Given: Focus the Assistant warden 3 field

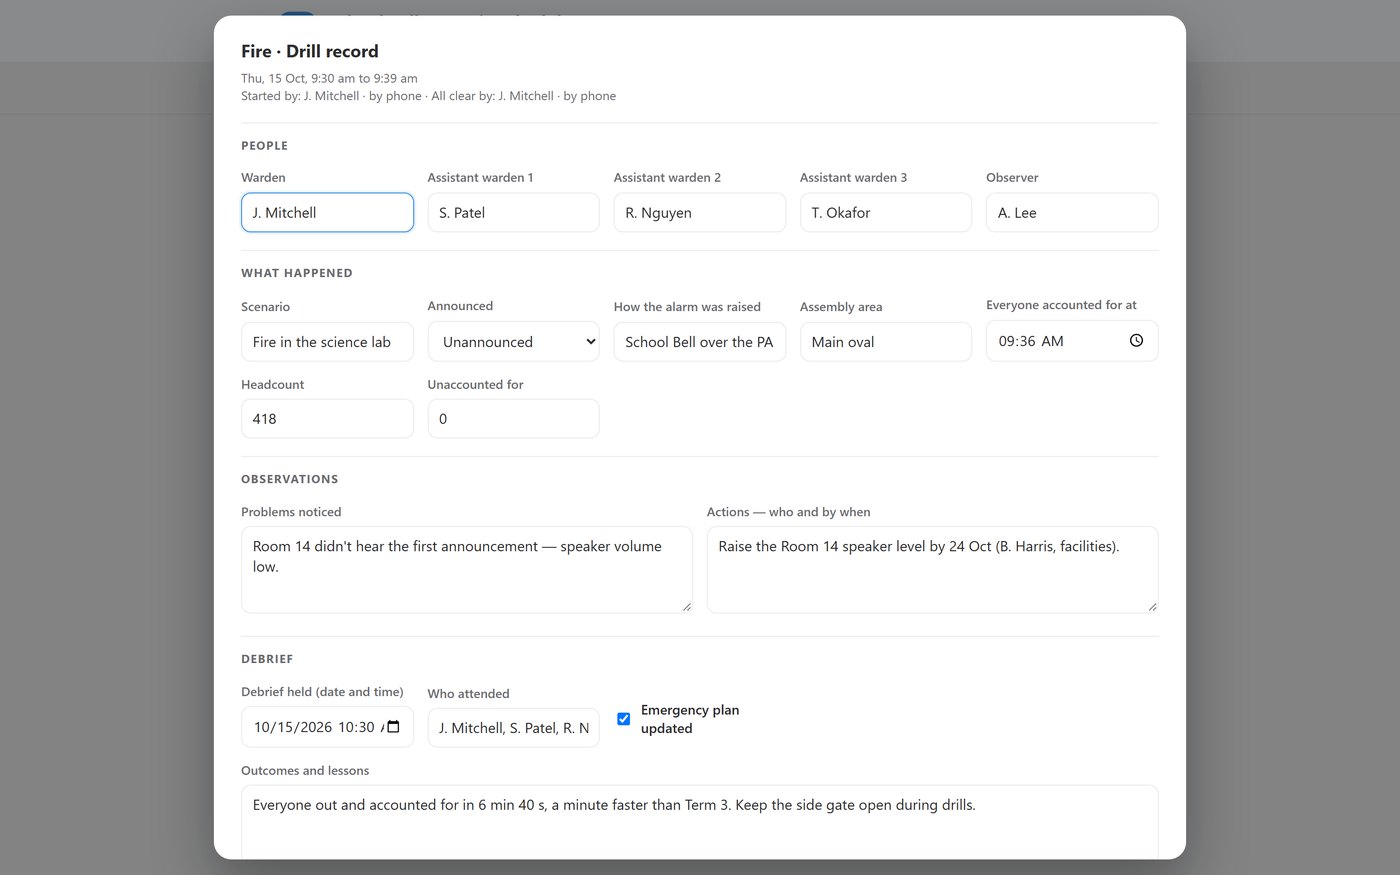Looking at the screenshot, I should tap(886, 213).
